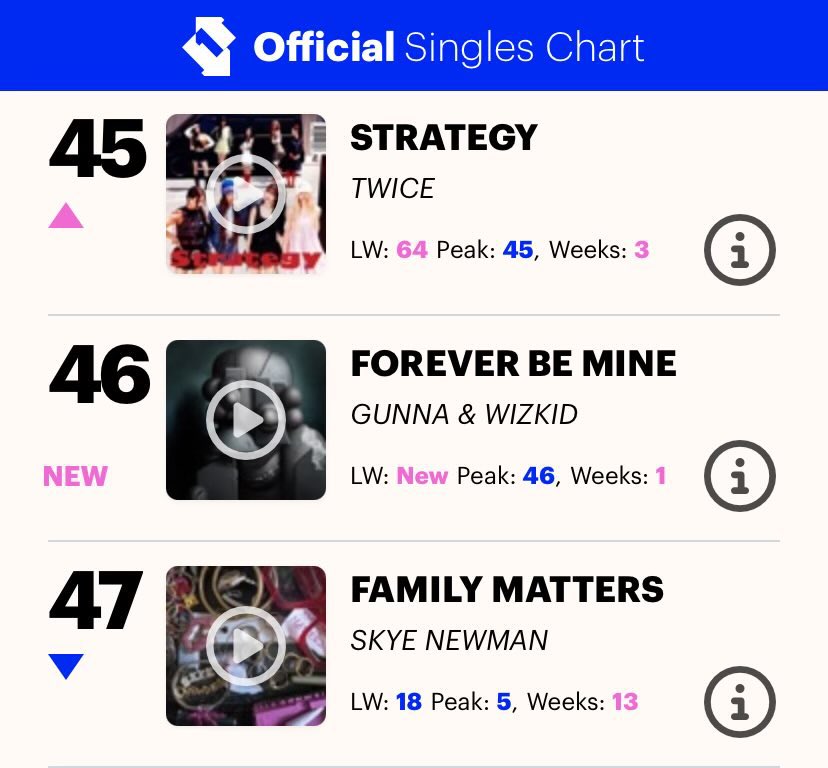Open info for Forever Be Mine
Viewport: 828px width, 768px height.
click(x=739, y=476)
